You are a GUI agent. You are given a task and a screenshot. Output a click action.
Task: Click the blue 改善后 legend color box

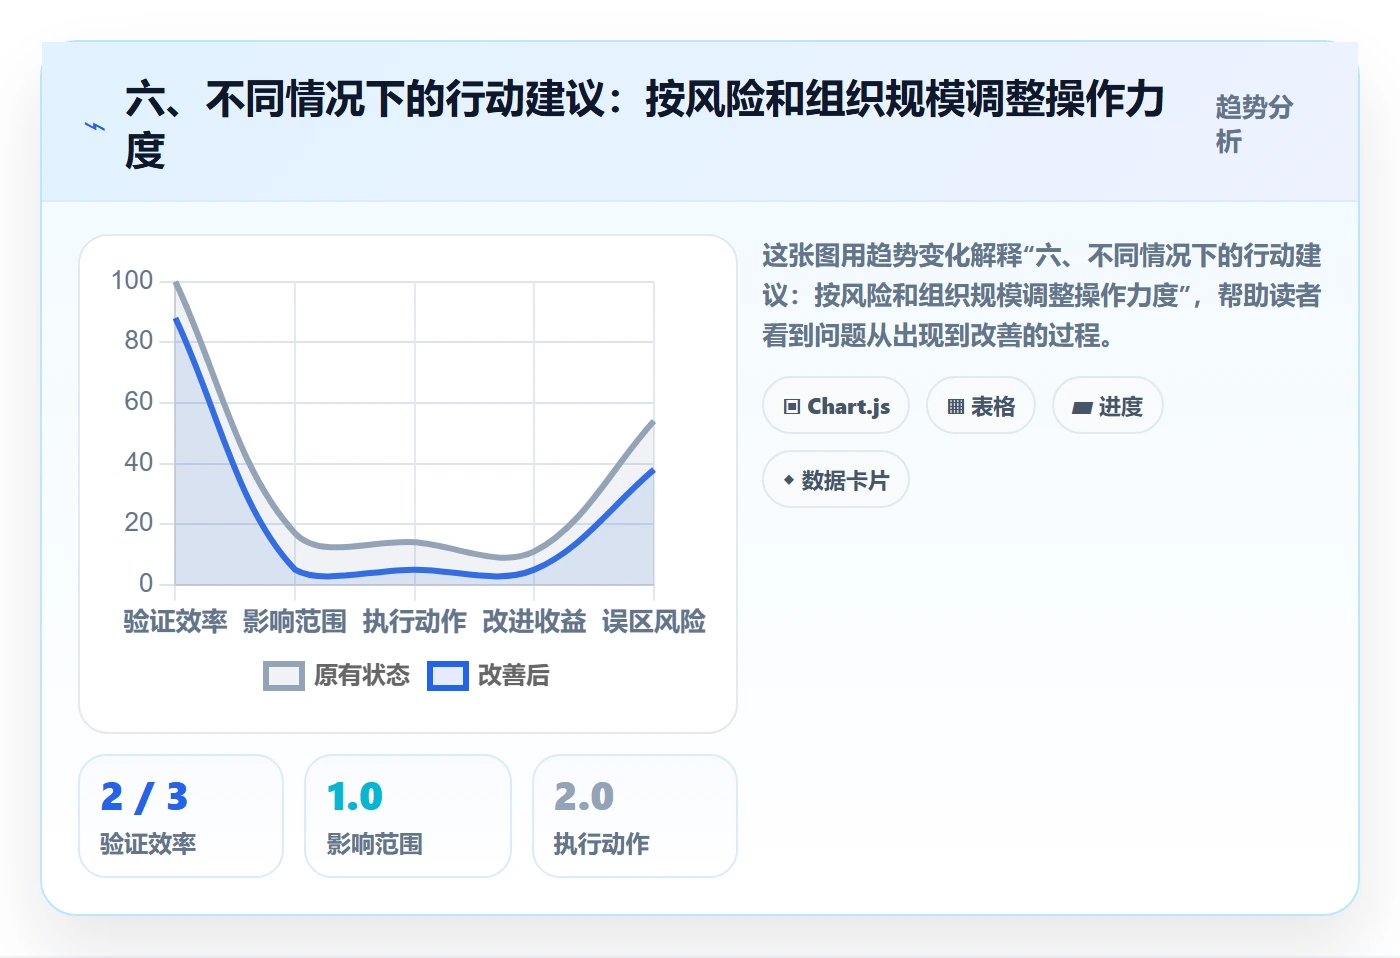click(448, 676)
